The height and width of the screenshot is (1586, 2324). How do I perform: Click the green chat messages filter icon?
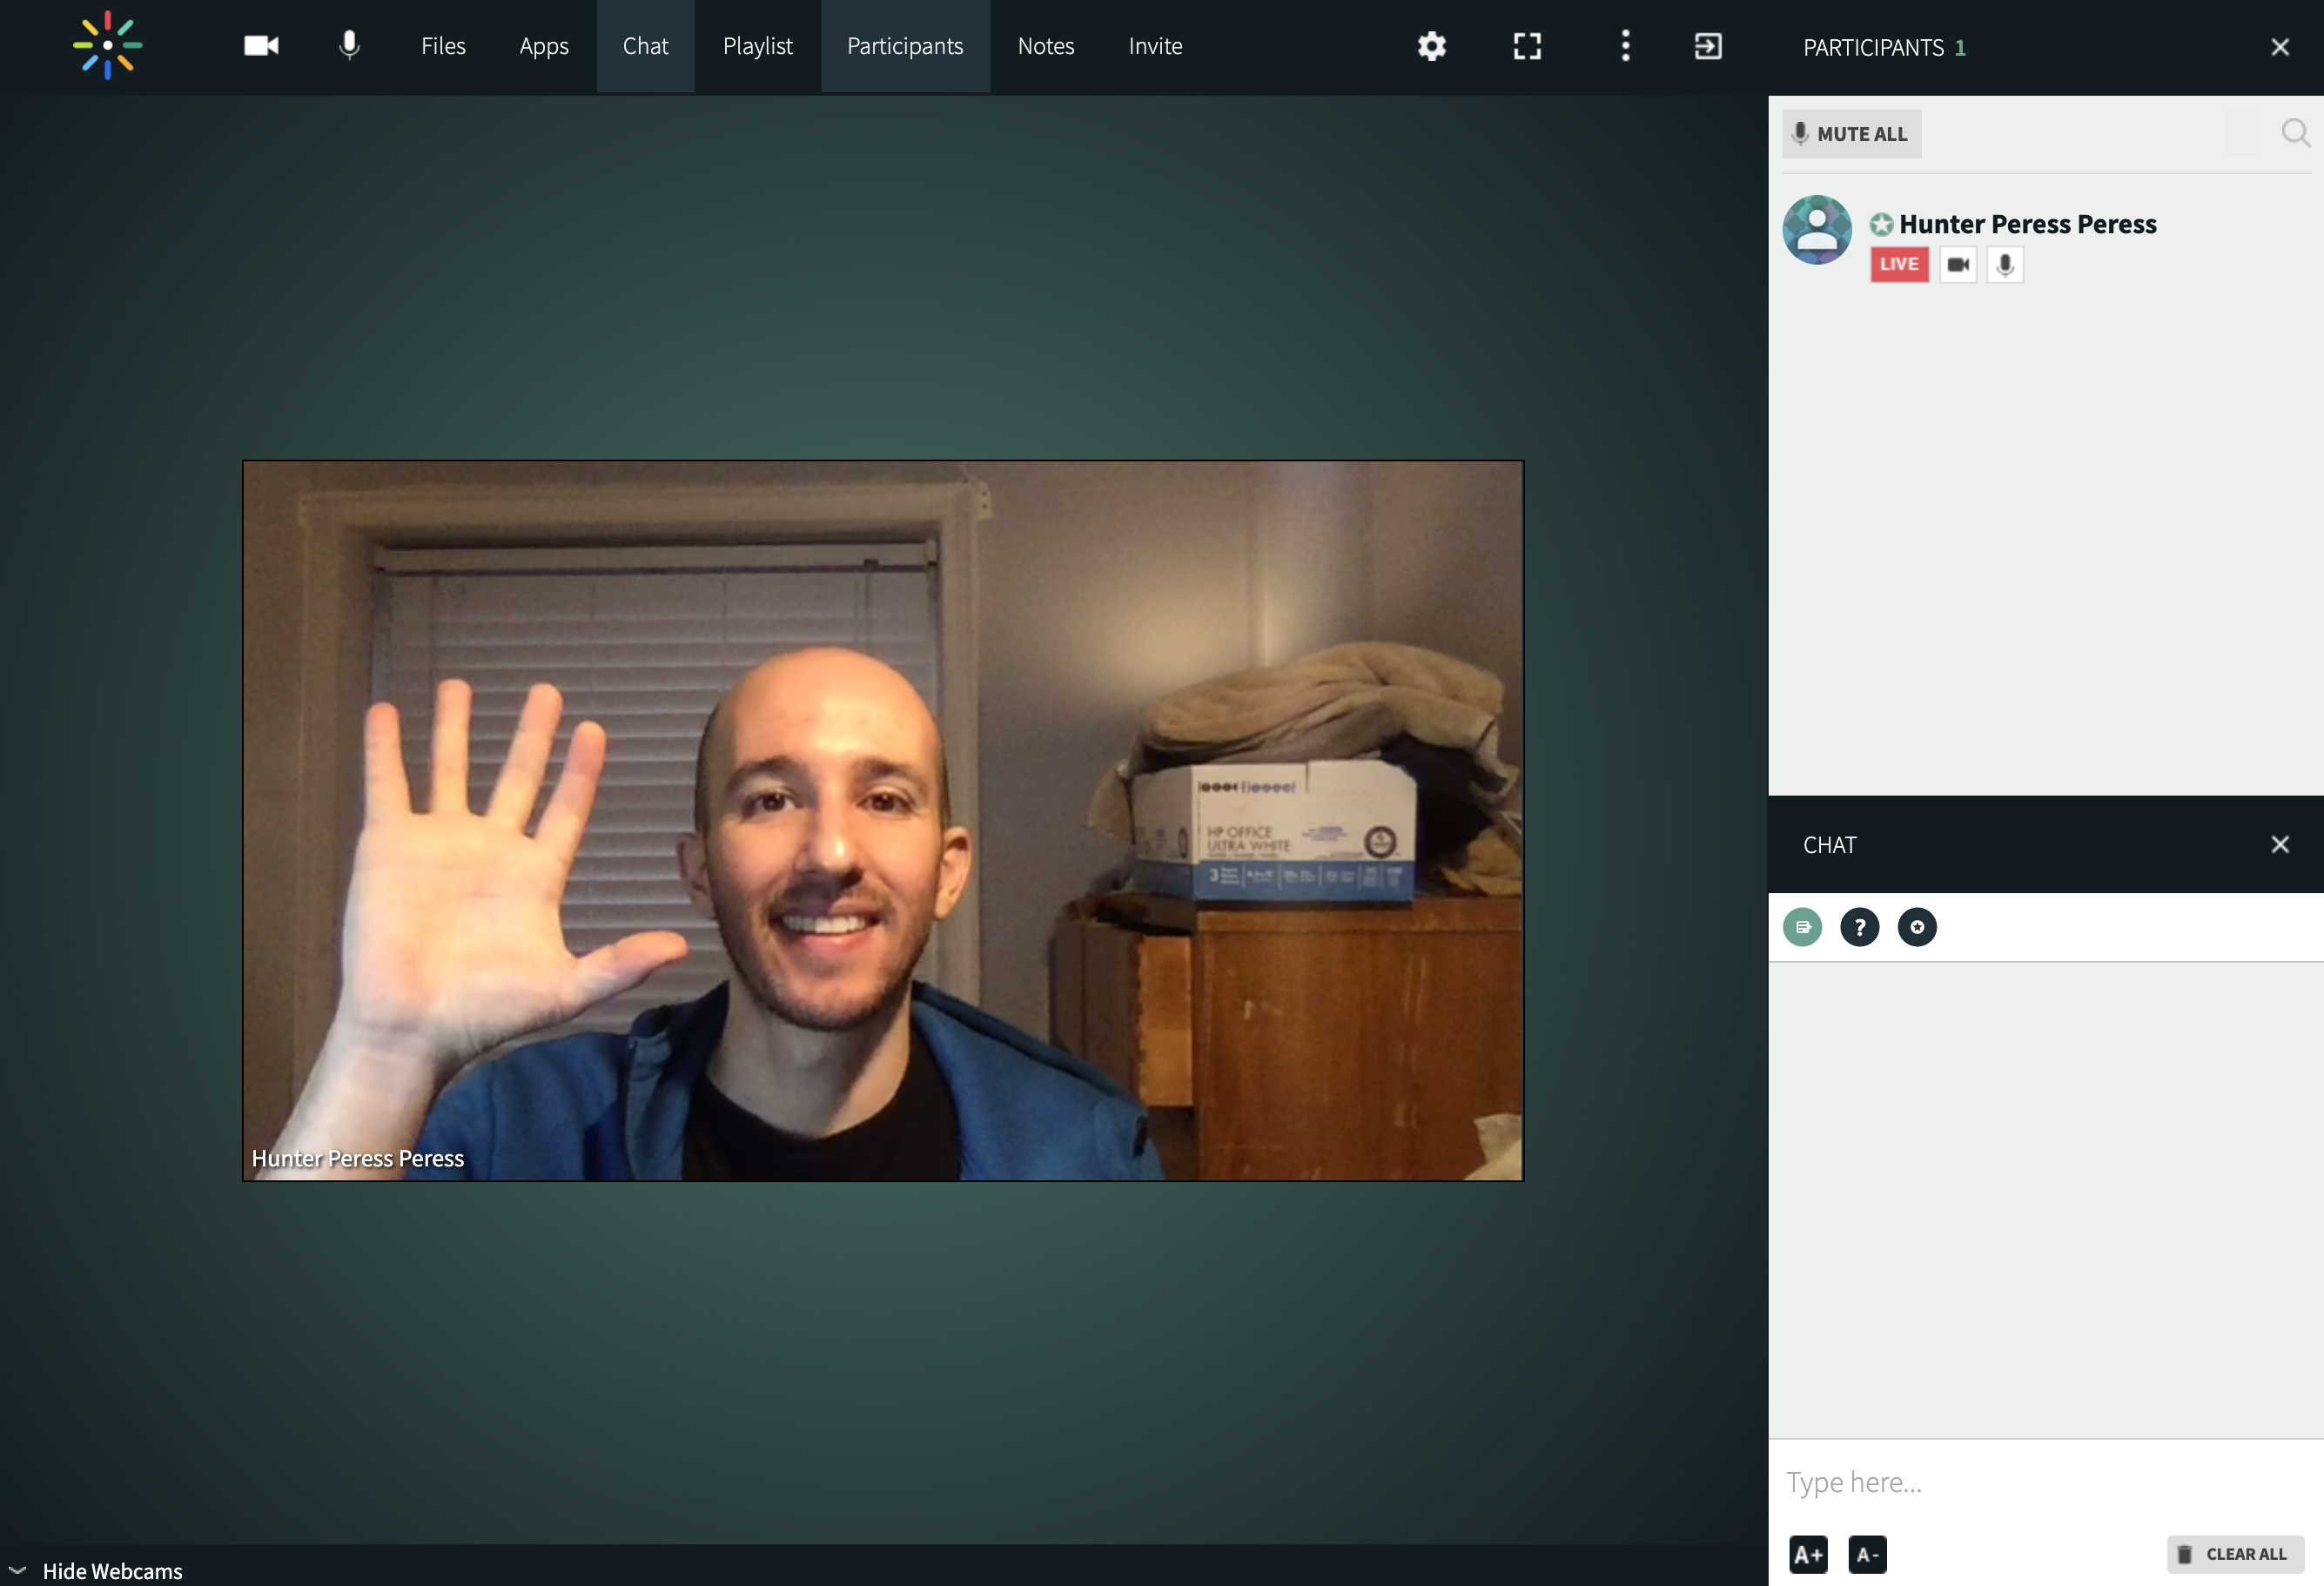click(x=1802, y=927)
